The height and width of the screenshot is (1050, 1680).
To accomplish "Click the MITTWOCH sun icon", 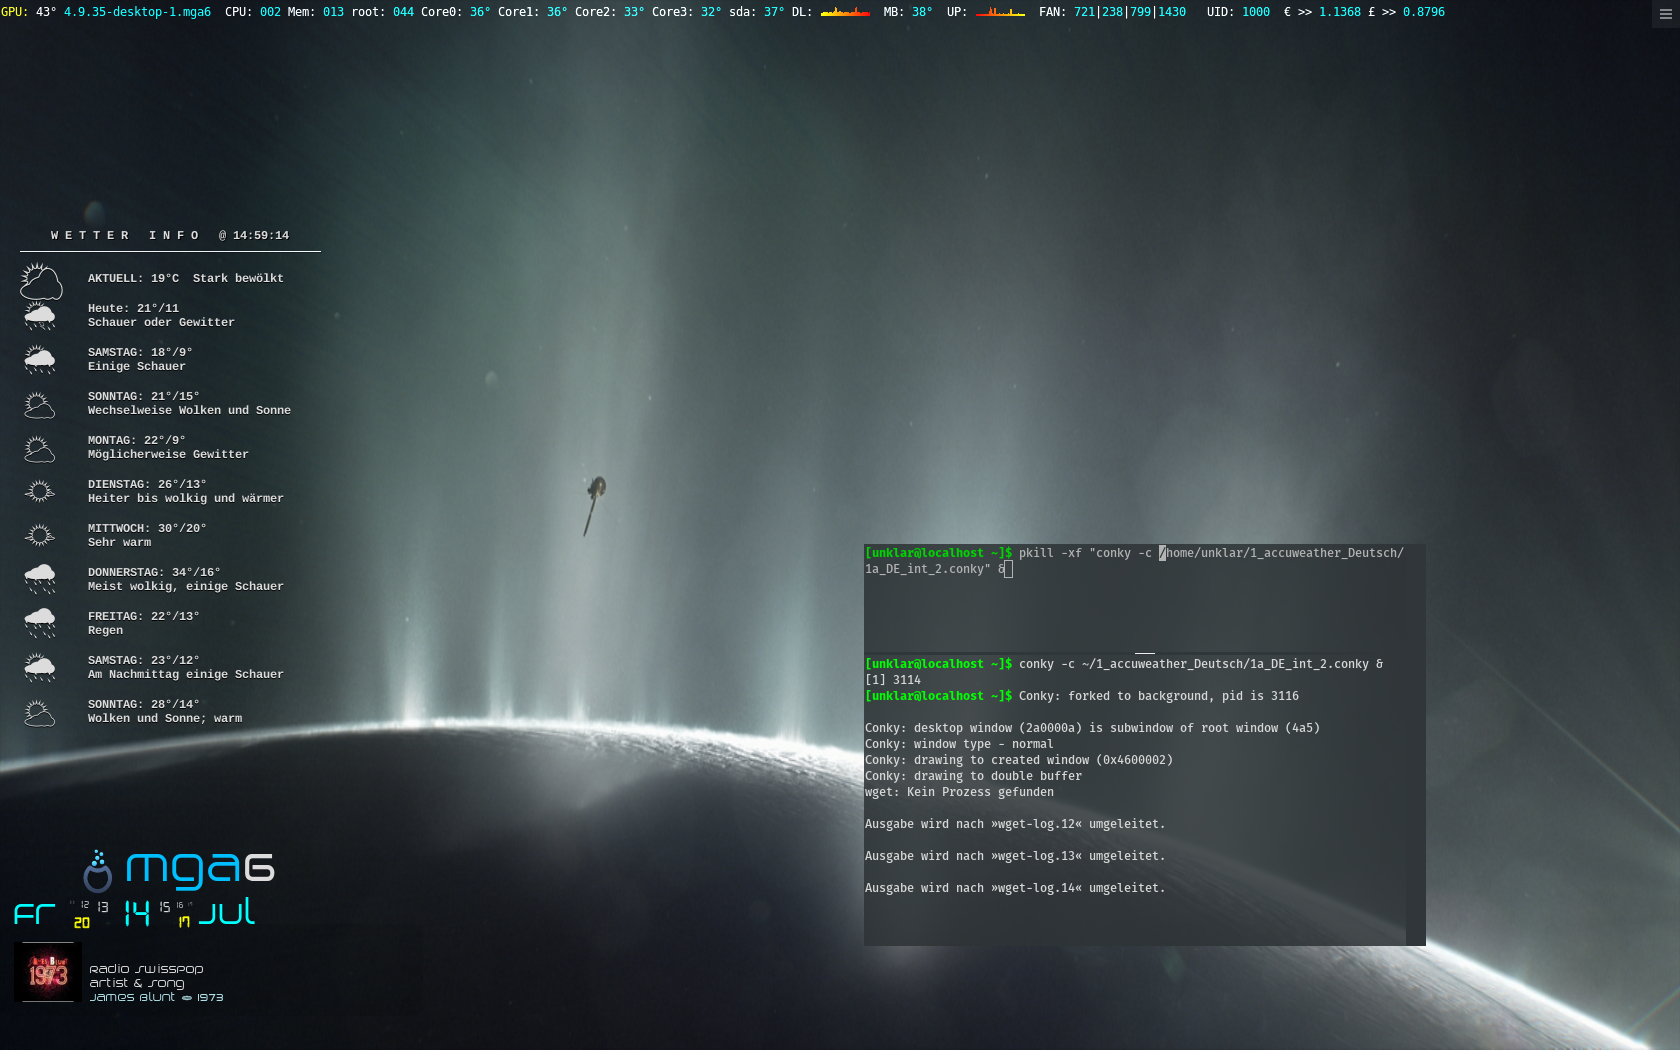I will point(40,535).
